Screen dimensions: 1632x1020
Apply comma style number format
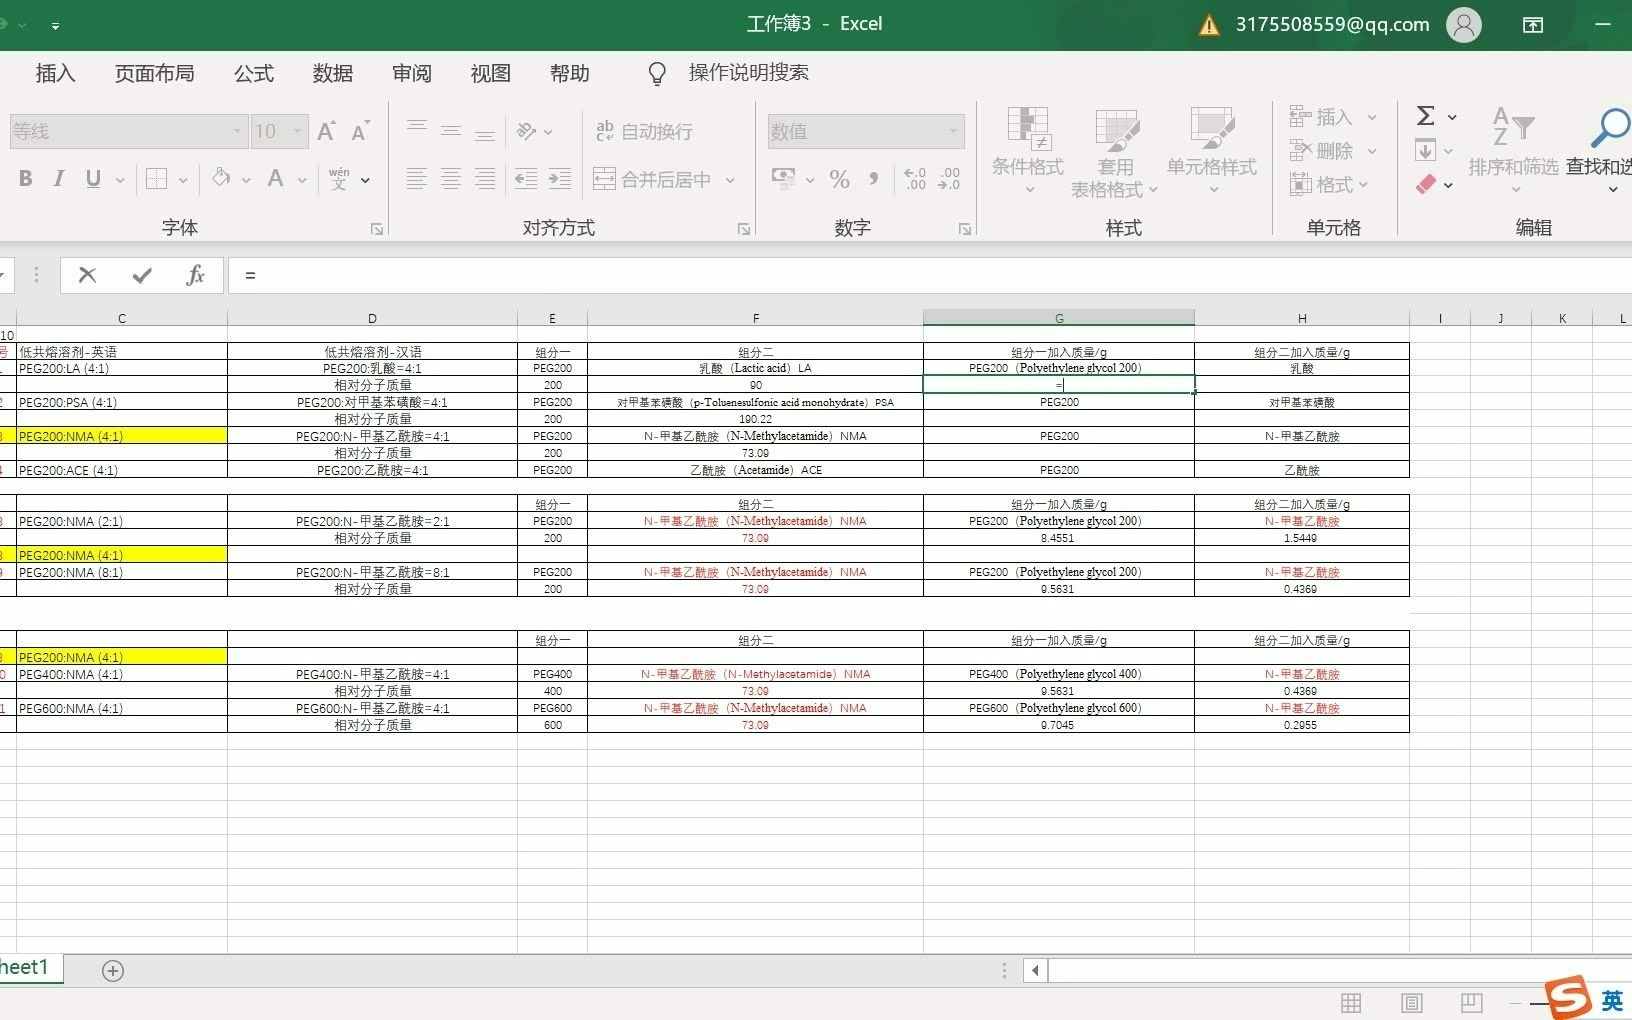tap(874, 179)
